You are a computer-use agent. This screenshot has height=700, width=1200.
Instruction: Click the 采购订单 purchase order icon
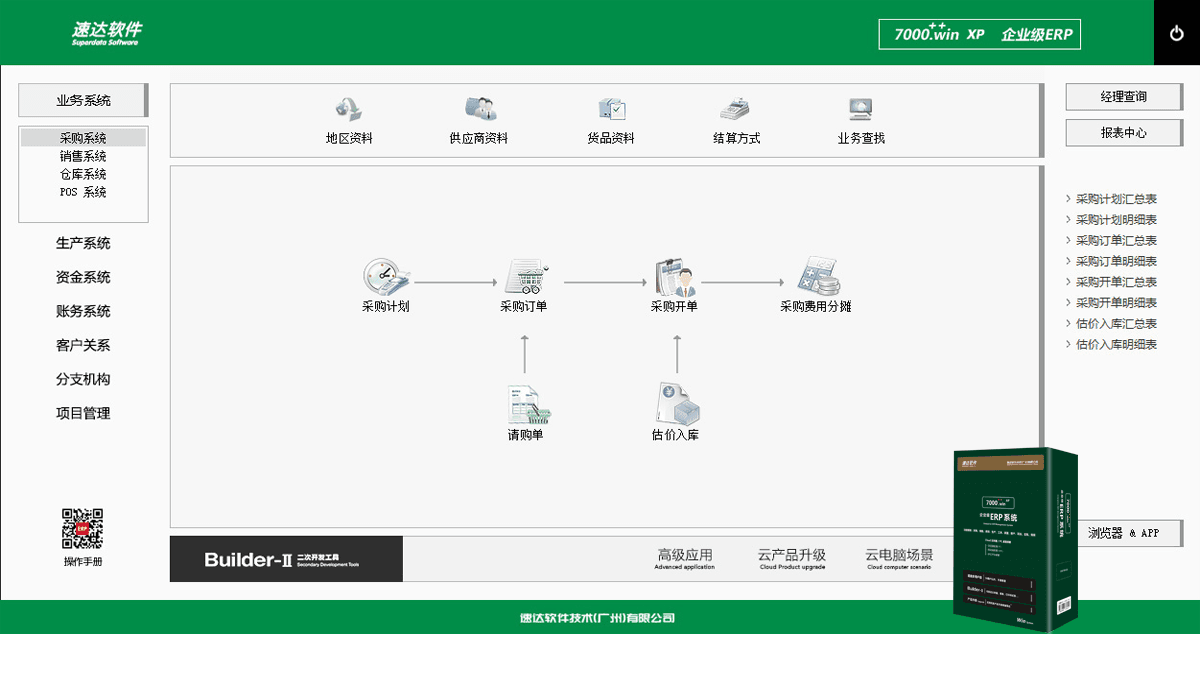524,277
